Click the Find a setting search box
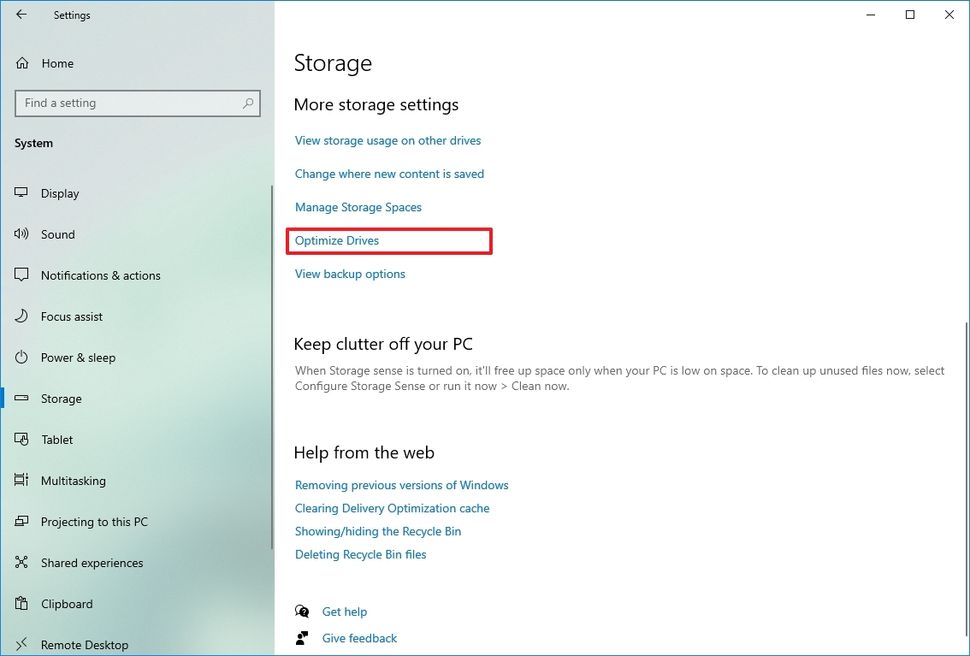This screenshot has height=656, width=970. [137, 102]
